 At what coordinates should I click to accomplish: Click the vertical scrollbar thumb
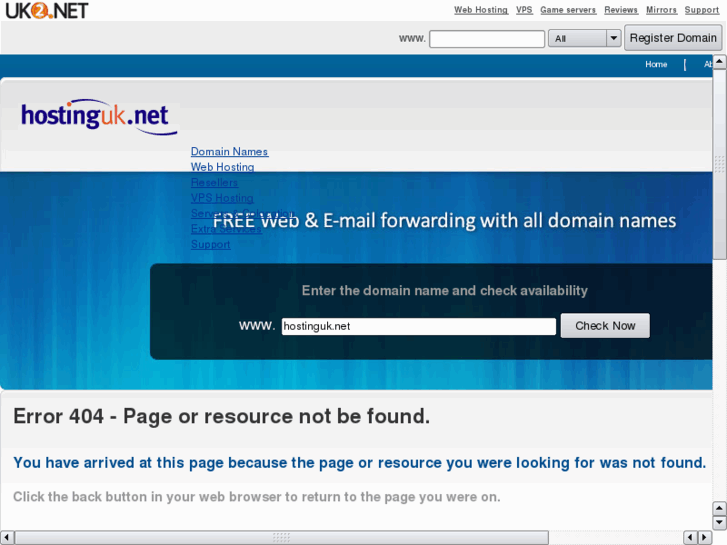719,164
